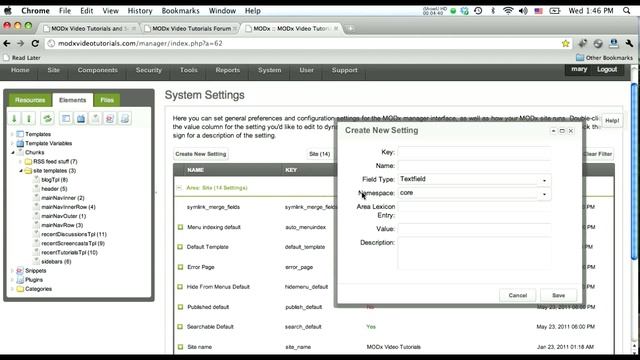Image resolution: width=640 pixels, height=360 pixels.
Task: Click the Key input field
Action: pos(474,152)
